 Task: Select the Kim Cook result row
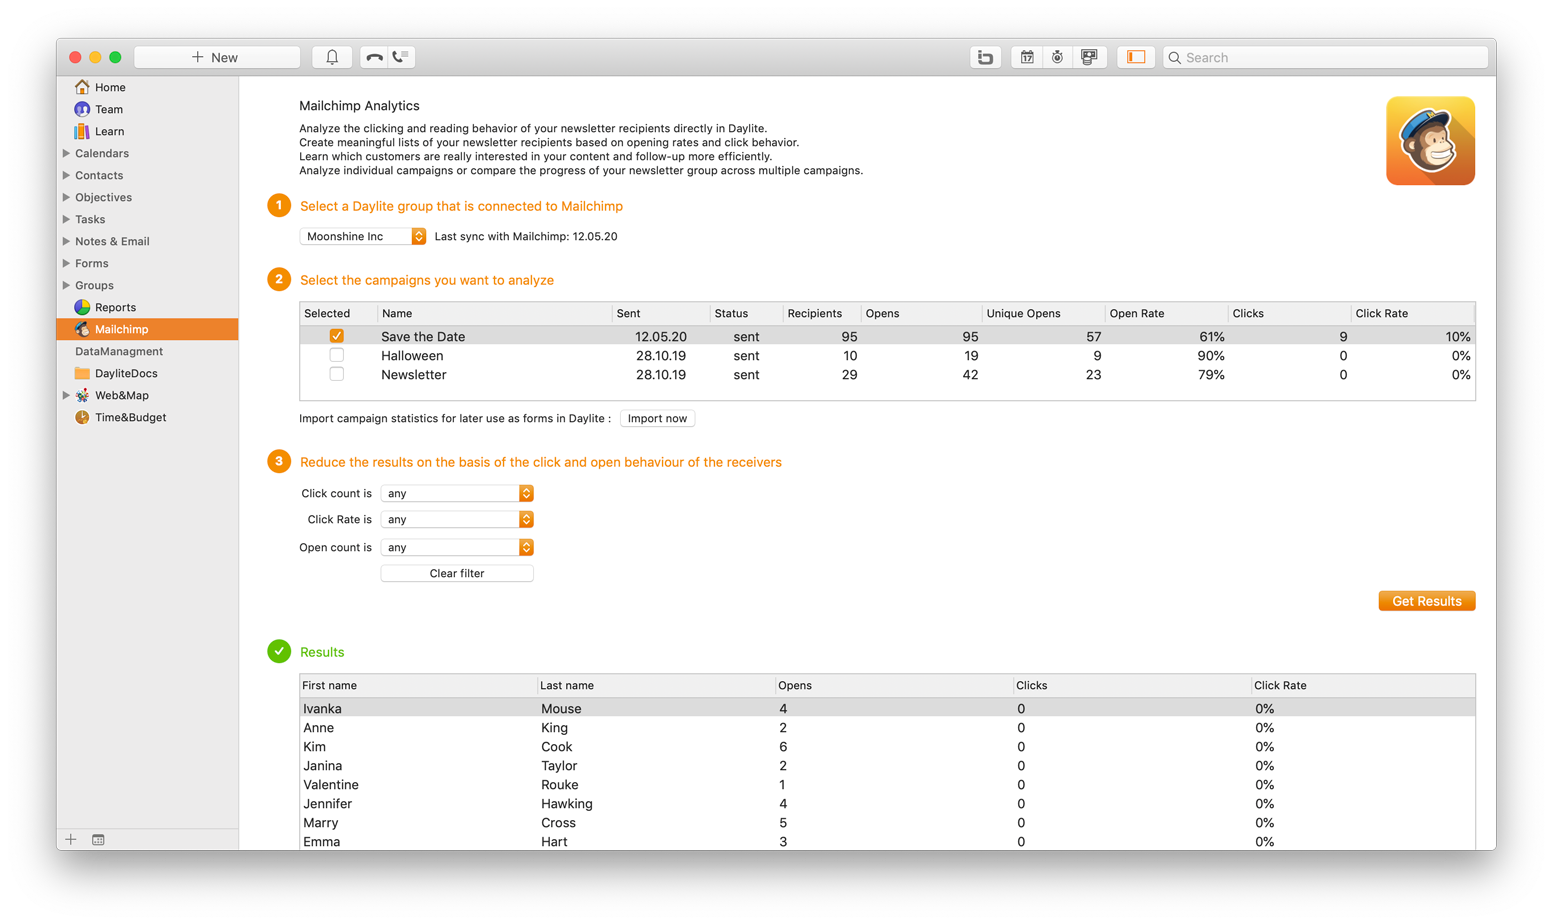pos(887,746)
